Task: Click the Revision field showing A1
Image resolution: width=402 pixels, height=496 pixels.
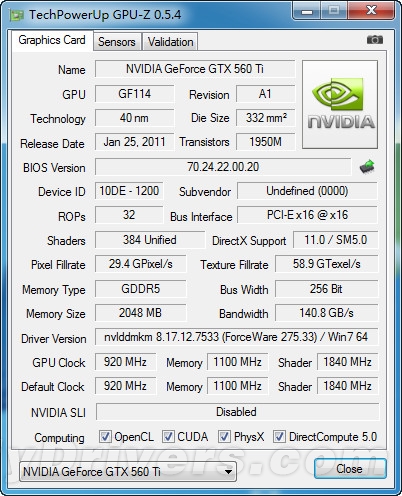Action: click(x=265, y=94)
